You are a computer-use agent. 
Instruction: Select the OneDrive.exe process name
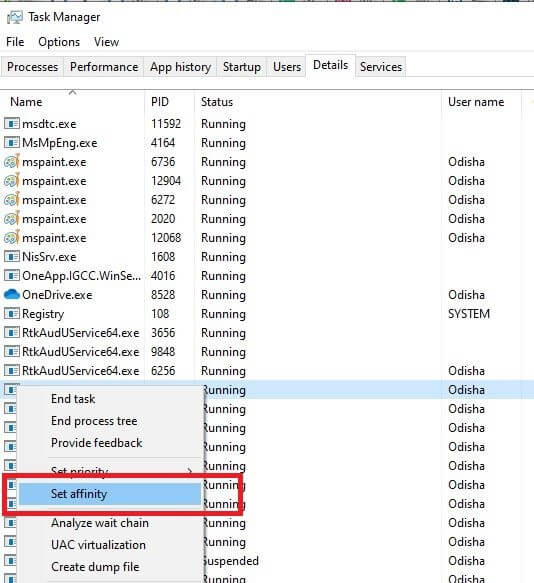coord(57,295)
